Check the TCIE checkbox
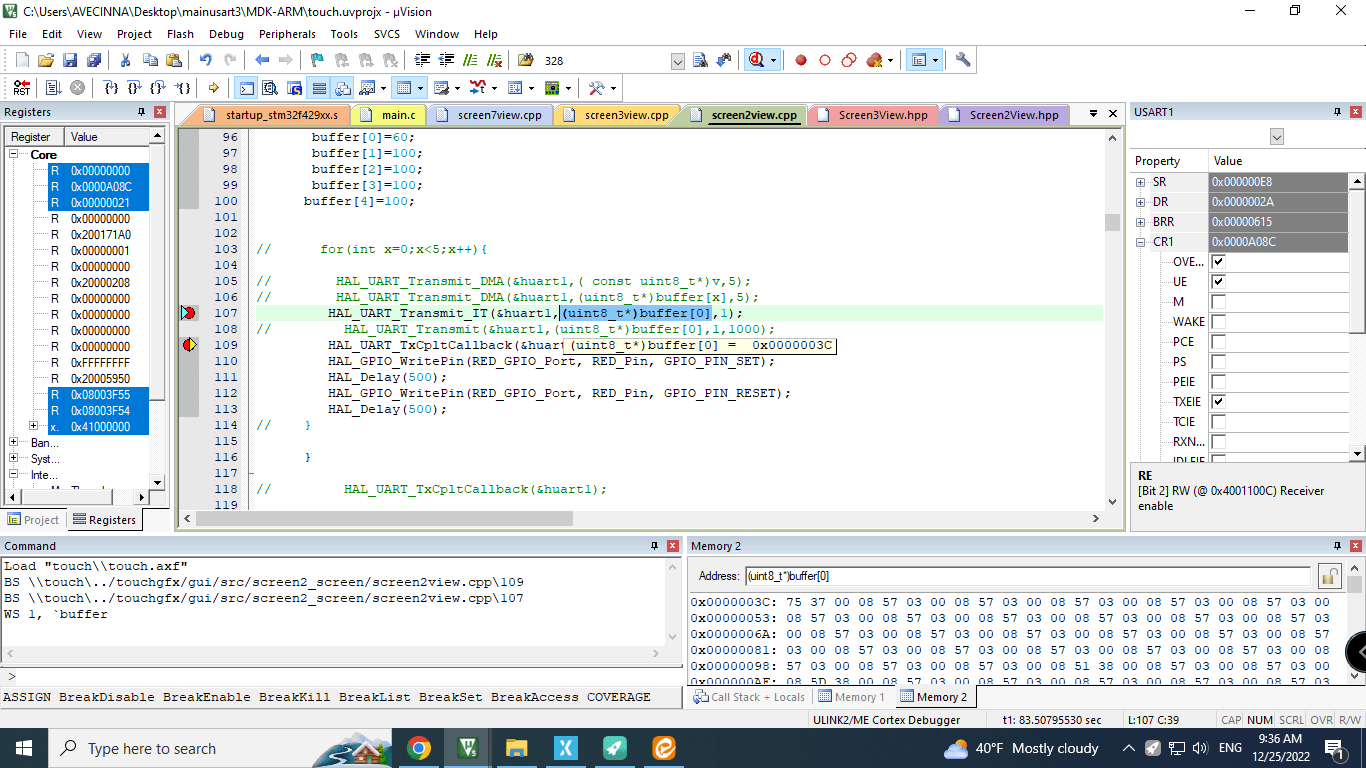The image size is (1366, 768). tap(1218, 422)
